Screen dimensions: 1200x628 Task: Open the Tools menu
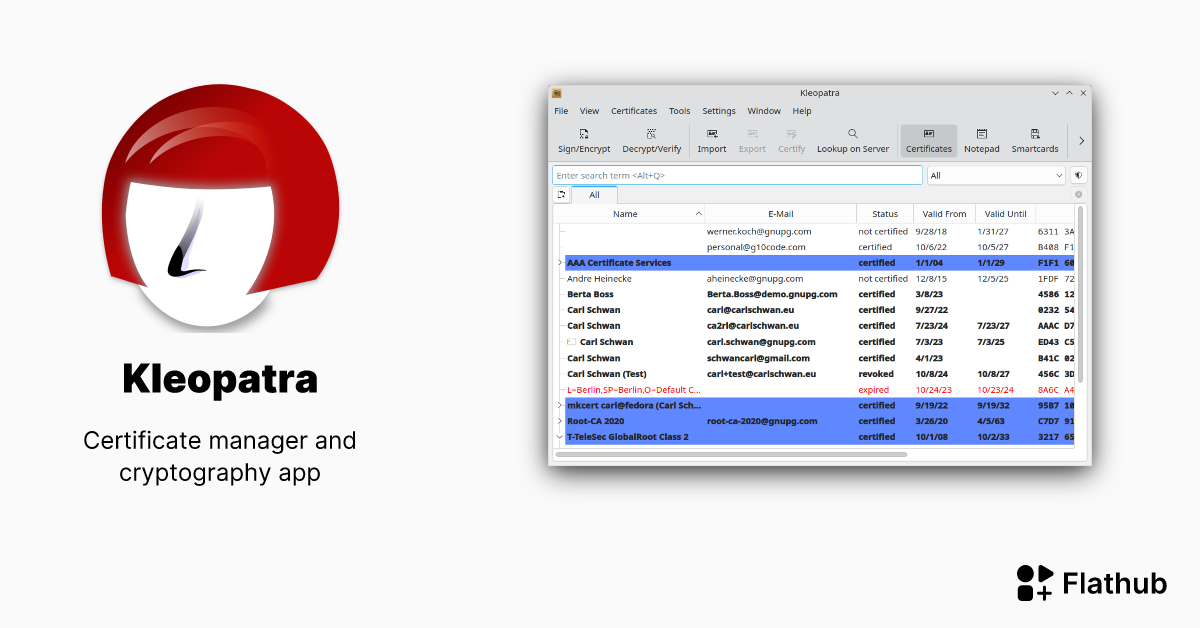coord(680,111)
